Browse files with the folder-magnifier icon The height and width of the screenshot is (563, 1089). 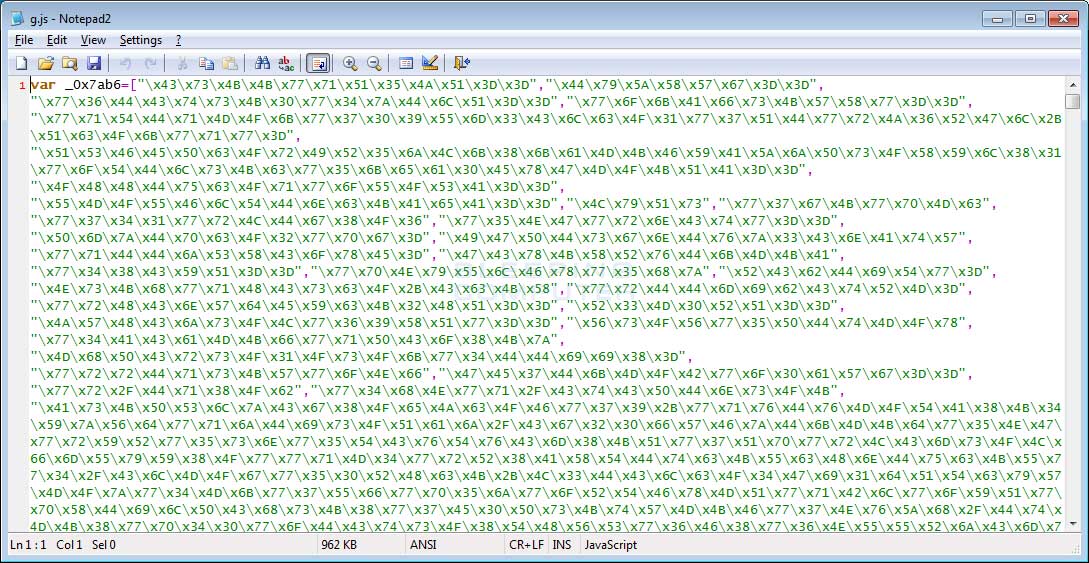click(70, 63)
